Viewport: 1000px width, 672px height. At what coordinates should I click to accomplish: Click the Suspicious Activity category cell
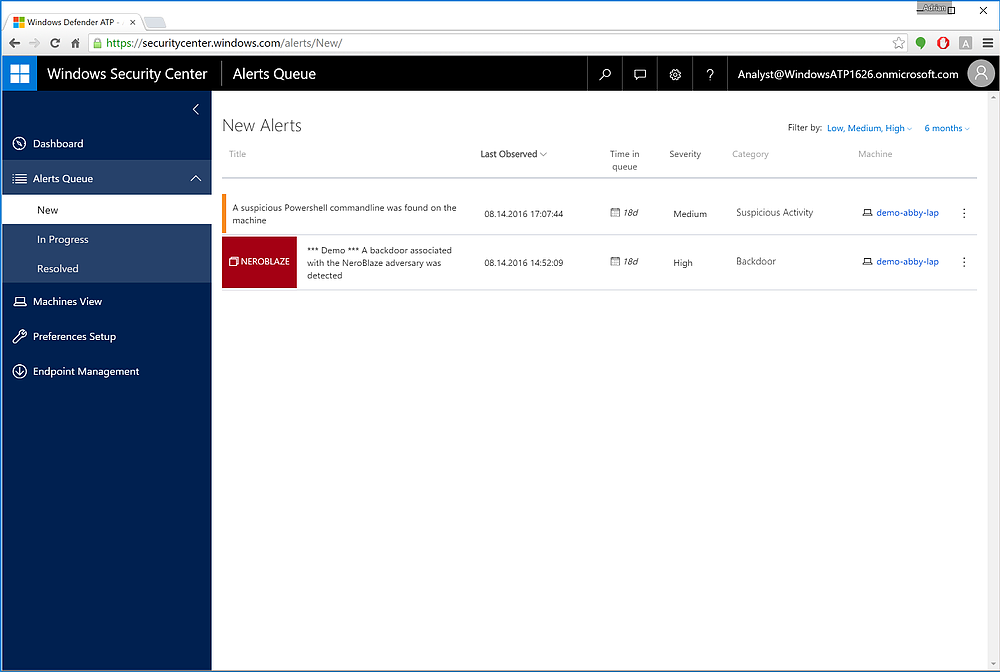pos(774,212)
